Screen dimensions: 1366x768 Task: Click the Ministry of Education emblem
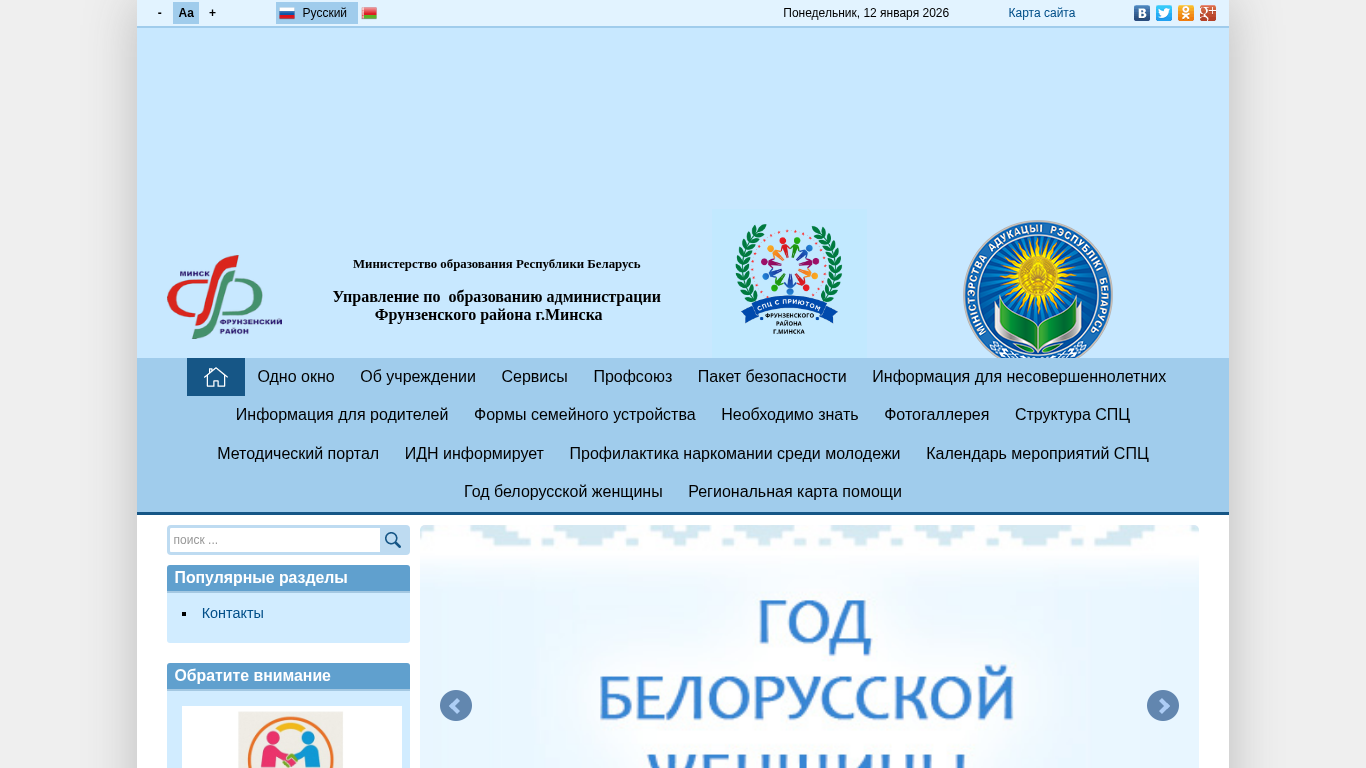(x=1037, y=292)
